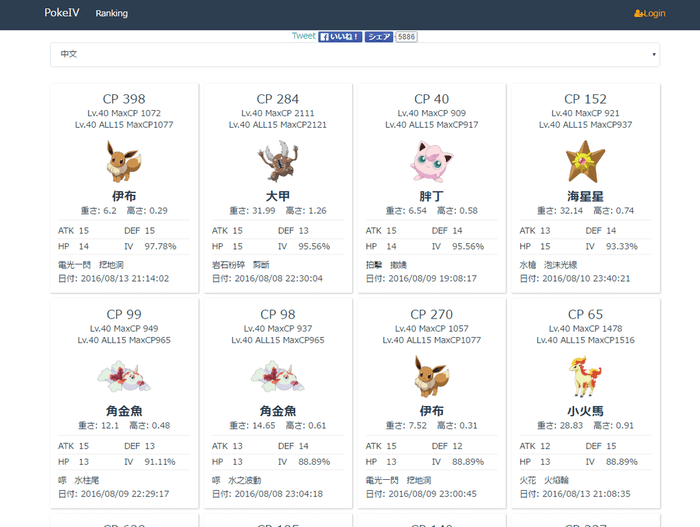
Task: Select the CP 398 heading
Action: coord(124,99)
